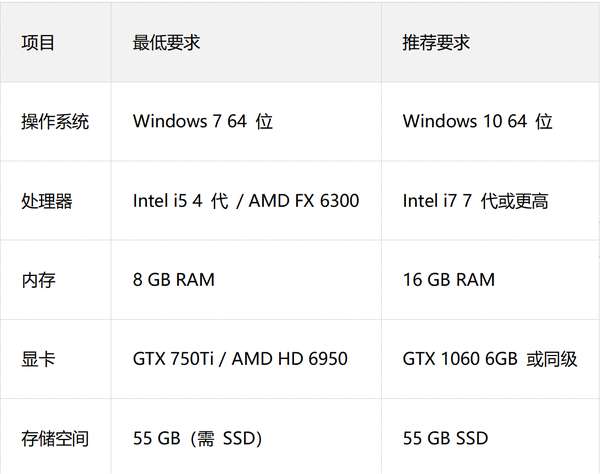The width and height of the screenshot is (600, 474).
Task: Click the 8 GB RAM cell
Action: pyautogui.click(x=174, y=280)
